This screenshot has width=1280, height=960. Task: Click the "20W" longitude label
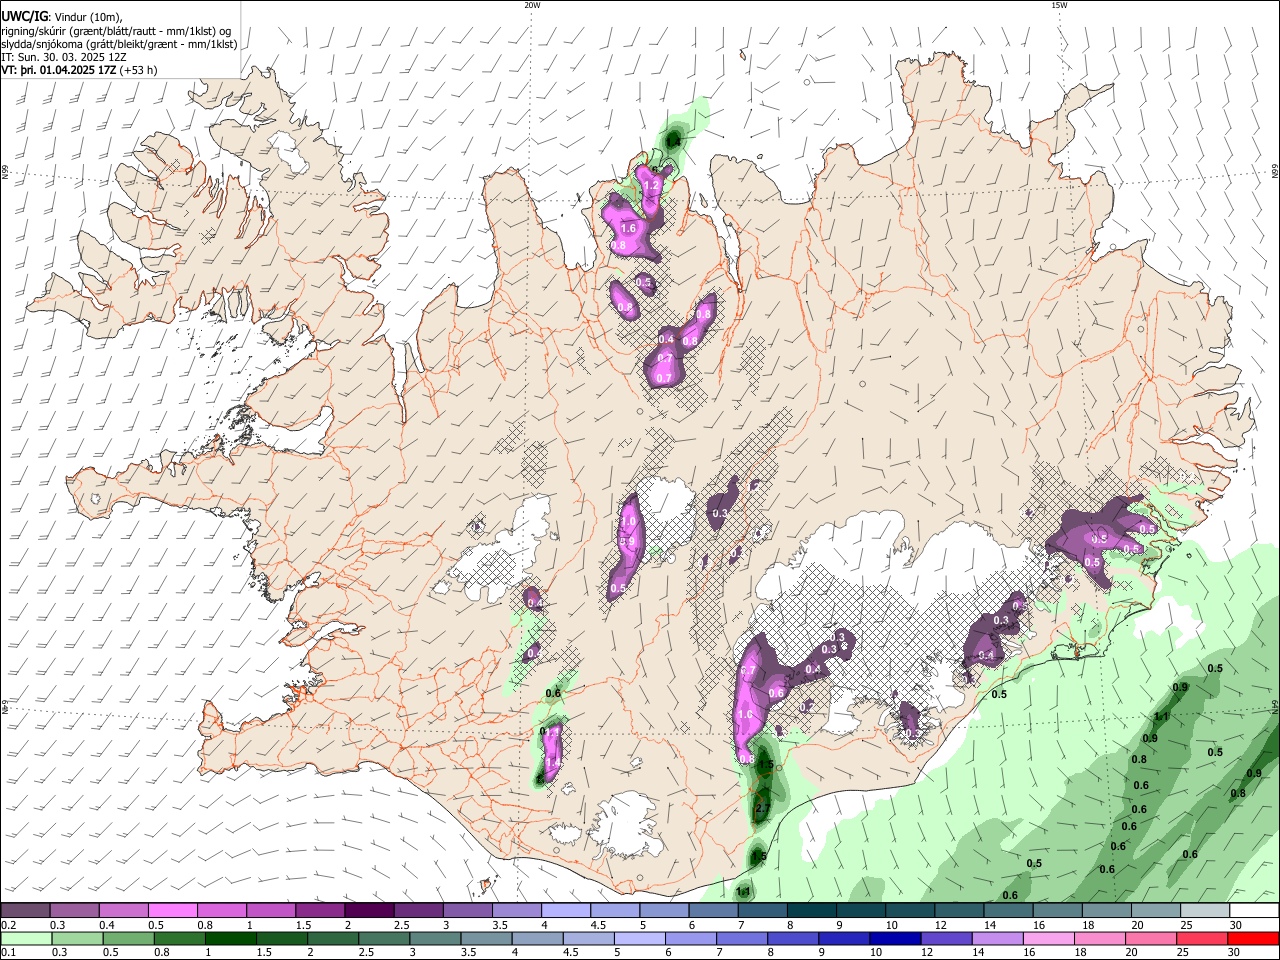pos(532,5)
